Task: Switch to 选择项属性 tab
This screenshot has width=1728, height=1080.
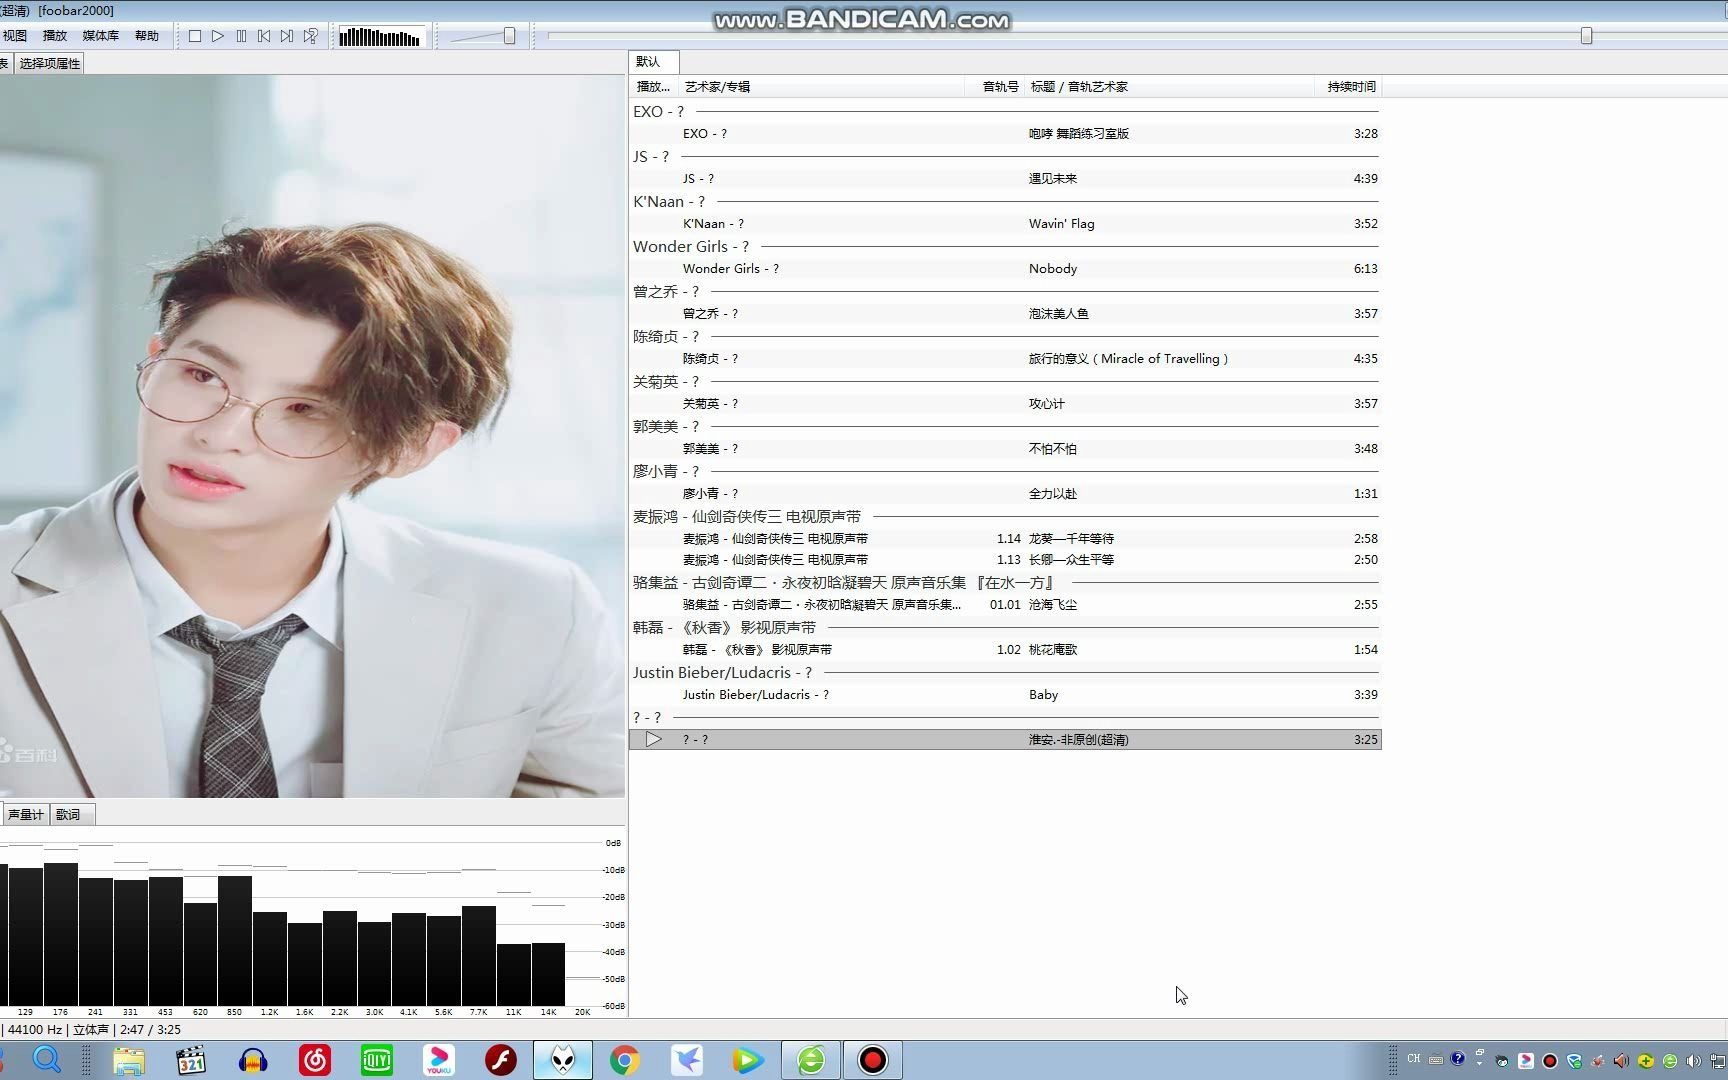Action: [49, 63]
